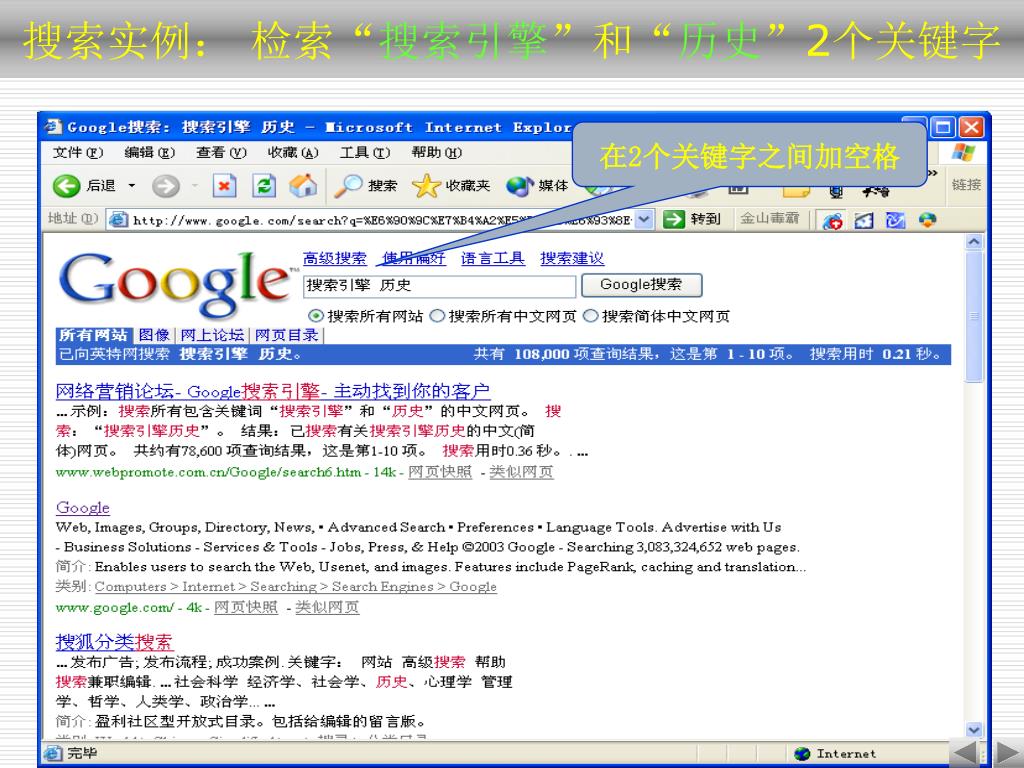Go to Home page icon
Screen dimensions: 1024x768
(303, 186)
